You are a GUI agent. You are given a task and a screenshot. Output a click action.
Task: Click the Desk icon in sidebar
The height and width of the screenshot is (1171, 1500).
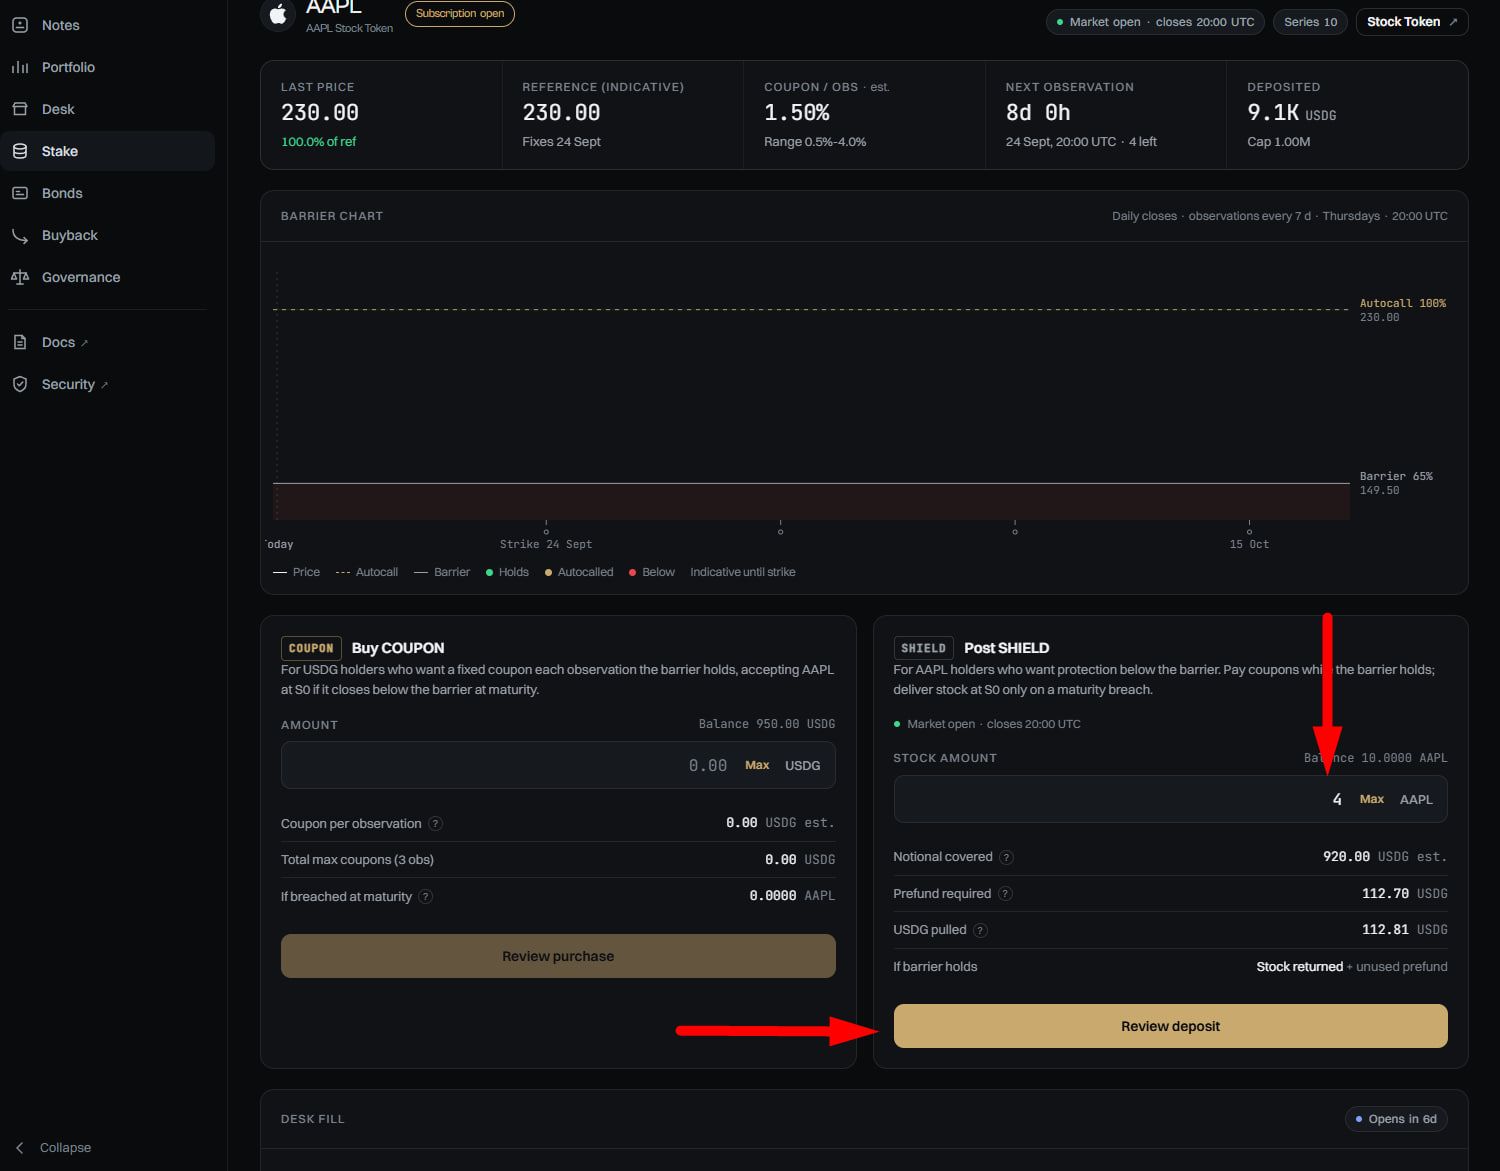click(x=20, y=109)
